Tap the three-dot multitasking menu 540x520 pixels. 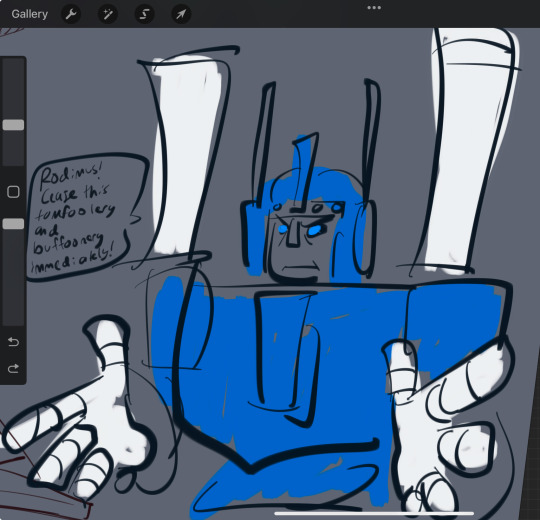pyautogui.click(x=374, y=8)
